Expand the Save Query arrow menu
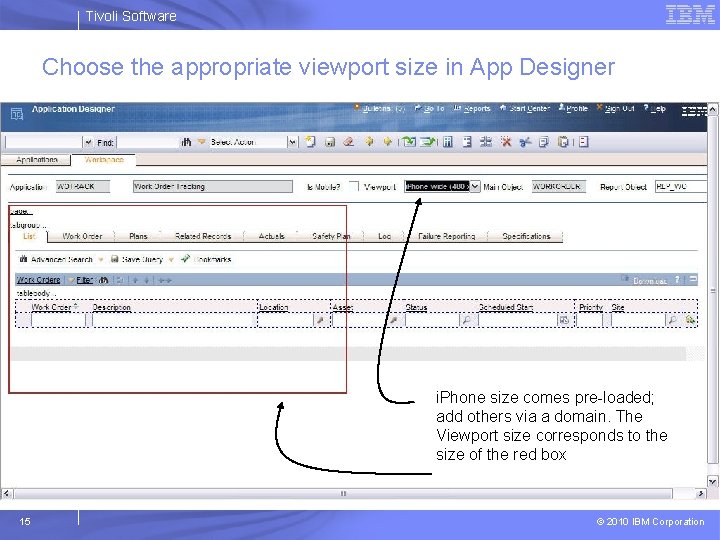 click(171, 260)
